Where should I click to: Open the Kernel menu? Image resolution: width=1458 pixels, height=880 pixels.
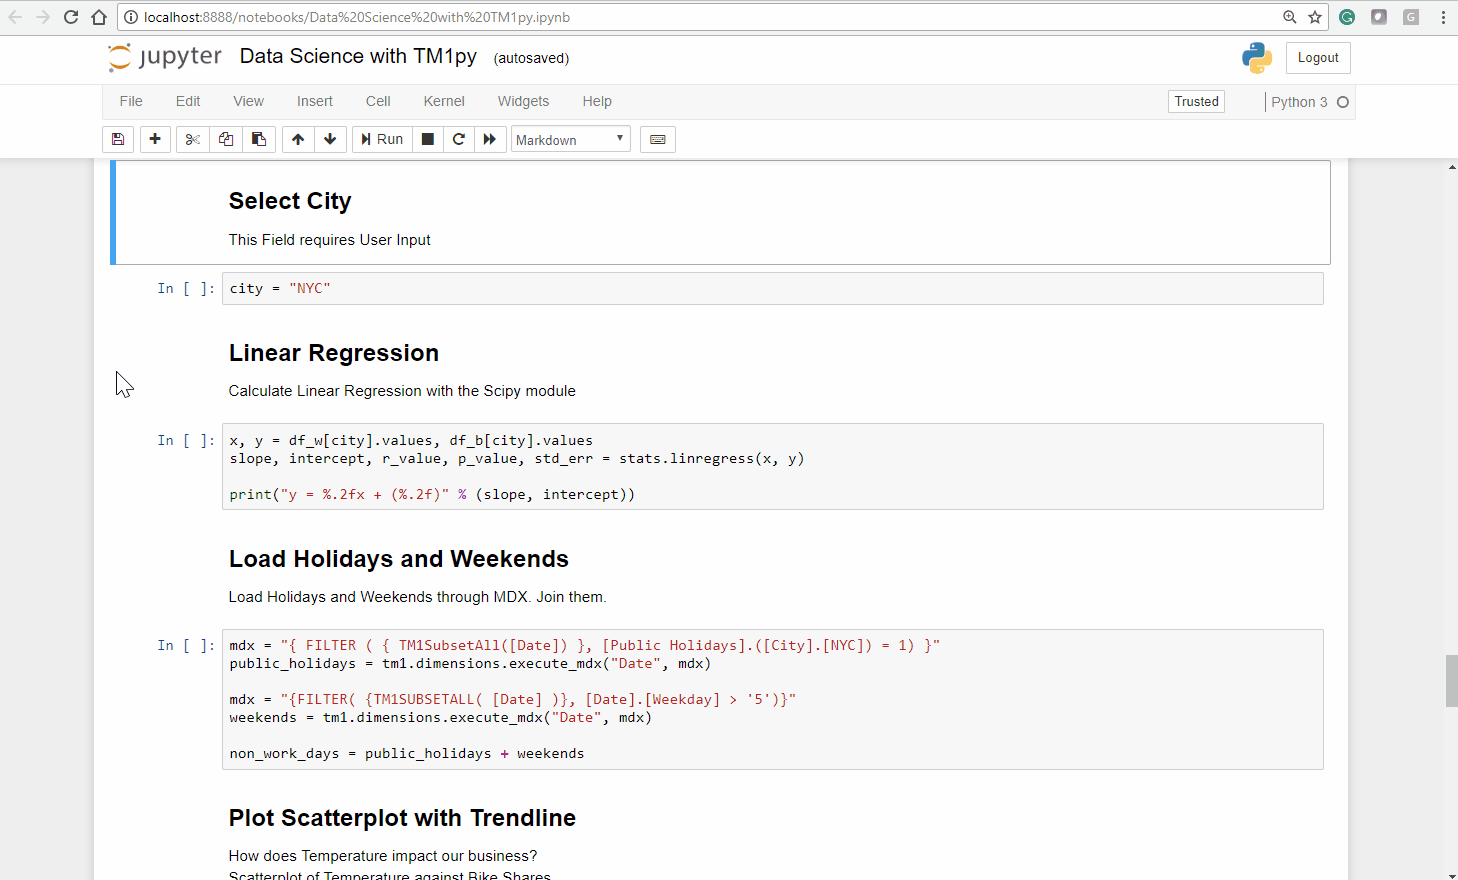tap(443, 101)
